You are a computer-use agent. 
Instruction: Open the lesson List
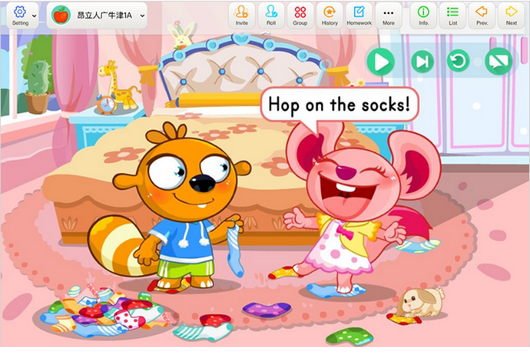(x=453, y=16)
